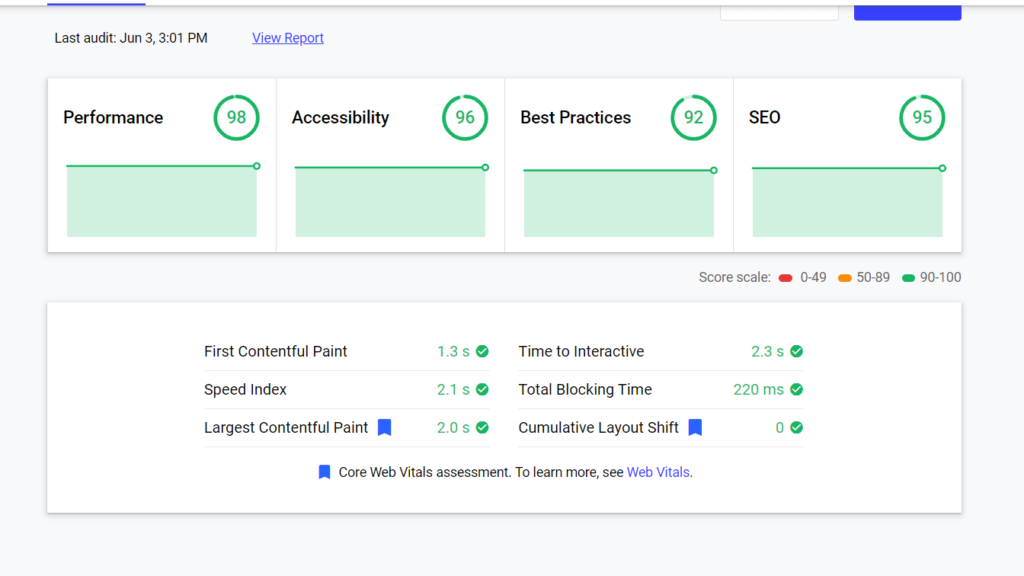The height and width of the screenshot is (576, 1024).
Task: Click the red 0-49 score scale dot
Action: pyautogui.click(x=786, y=277)
